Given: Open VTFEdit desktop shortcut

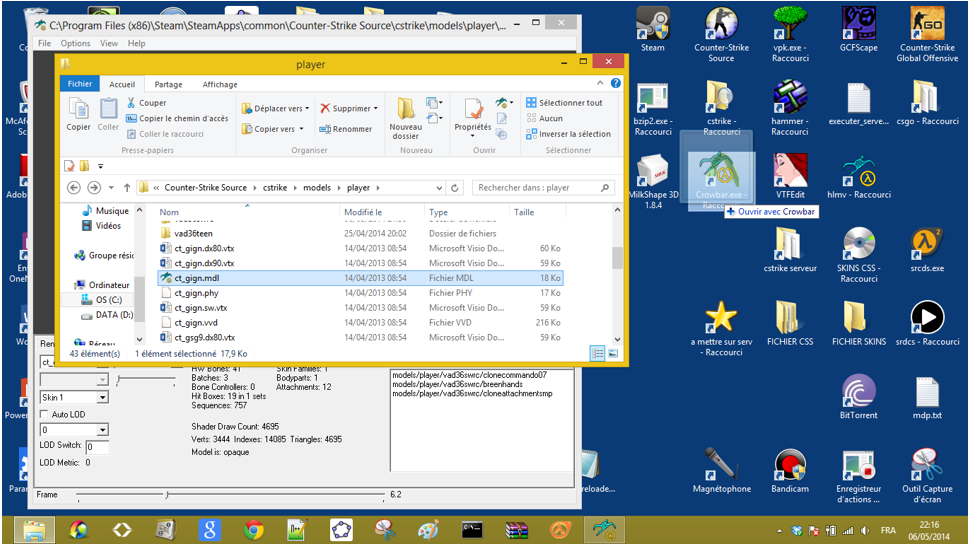Looking at the screenshot, I should tap(790, 176).
